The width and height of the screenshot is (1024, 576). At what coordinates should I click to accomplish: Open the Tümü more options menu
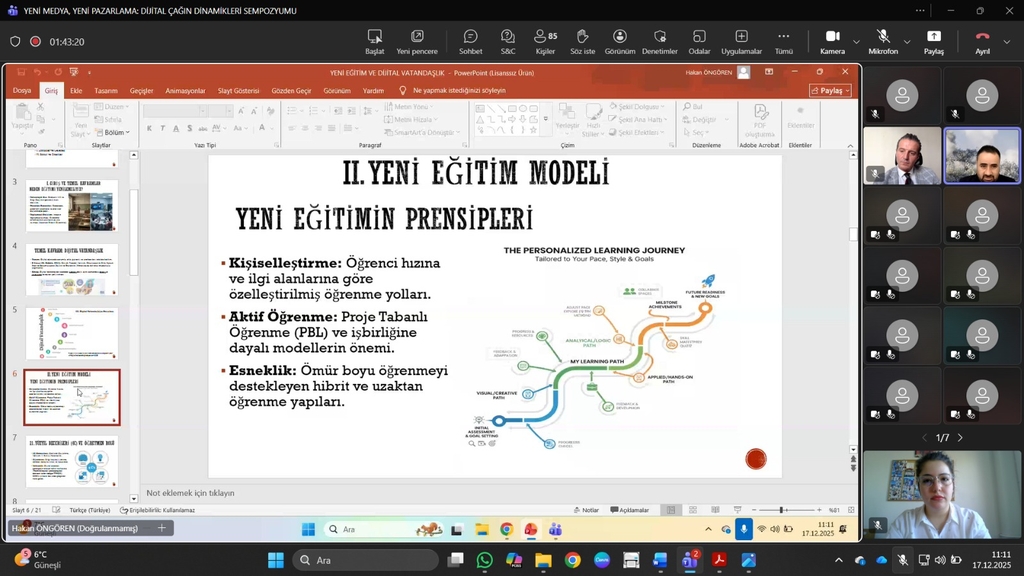[x=783, y=41]
